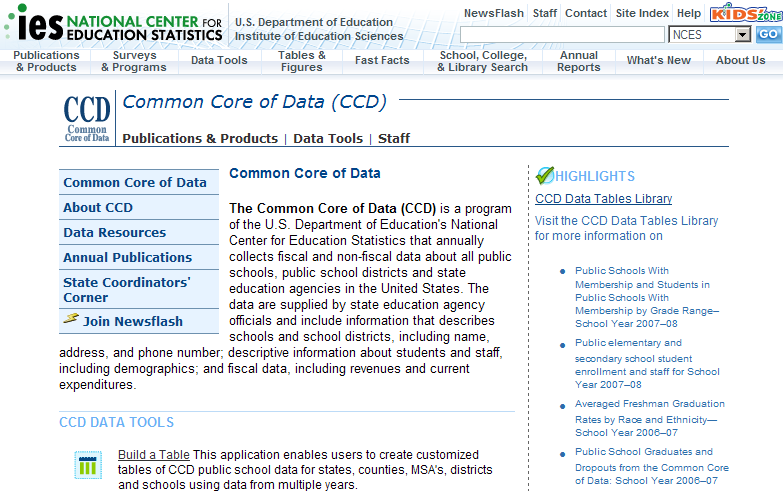783x491 pixels.
Task: Open the Publications & Products menu
Action: click(x=47, y=61)
